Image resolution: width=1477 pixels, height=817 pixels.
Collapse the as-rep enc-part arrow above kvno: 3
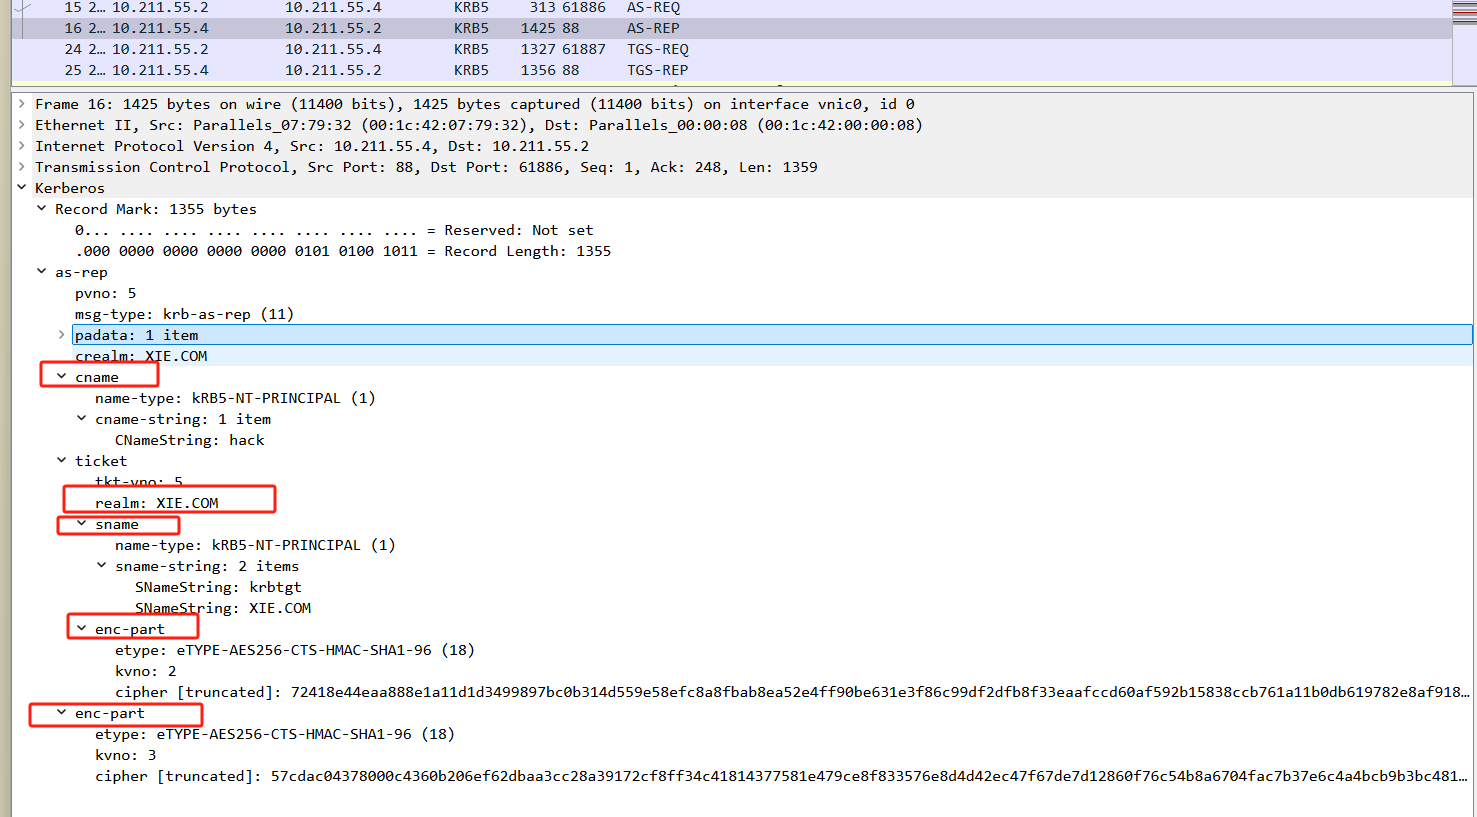[x=61, y=713]
